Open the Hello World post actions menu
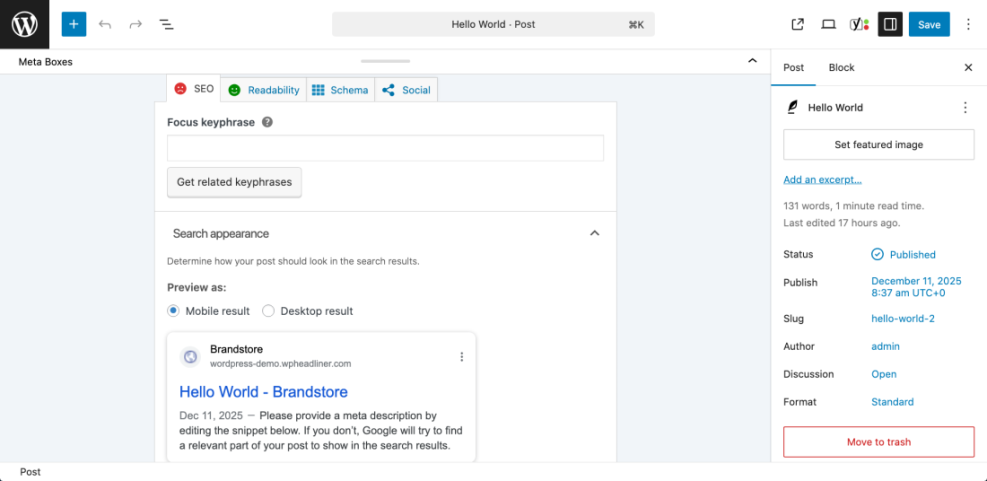This screenshot has width=987, height=481. 965,108
